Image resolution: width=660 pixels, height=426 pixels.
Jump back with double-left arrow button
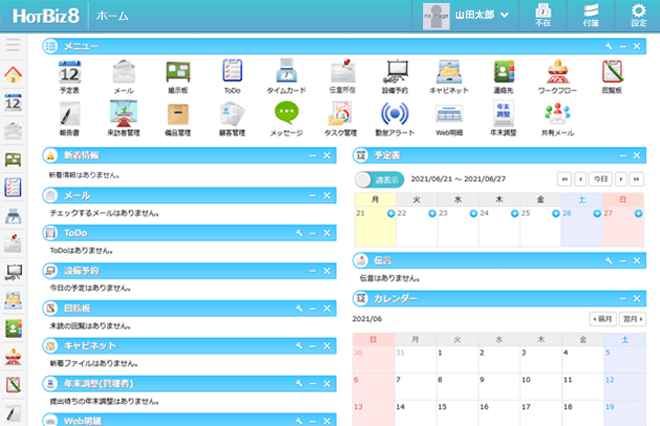pyautogui.click(x=564, y=179)
